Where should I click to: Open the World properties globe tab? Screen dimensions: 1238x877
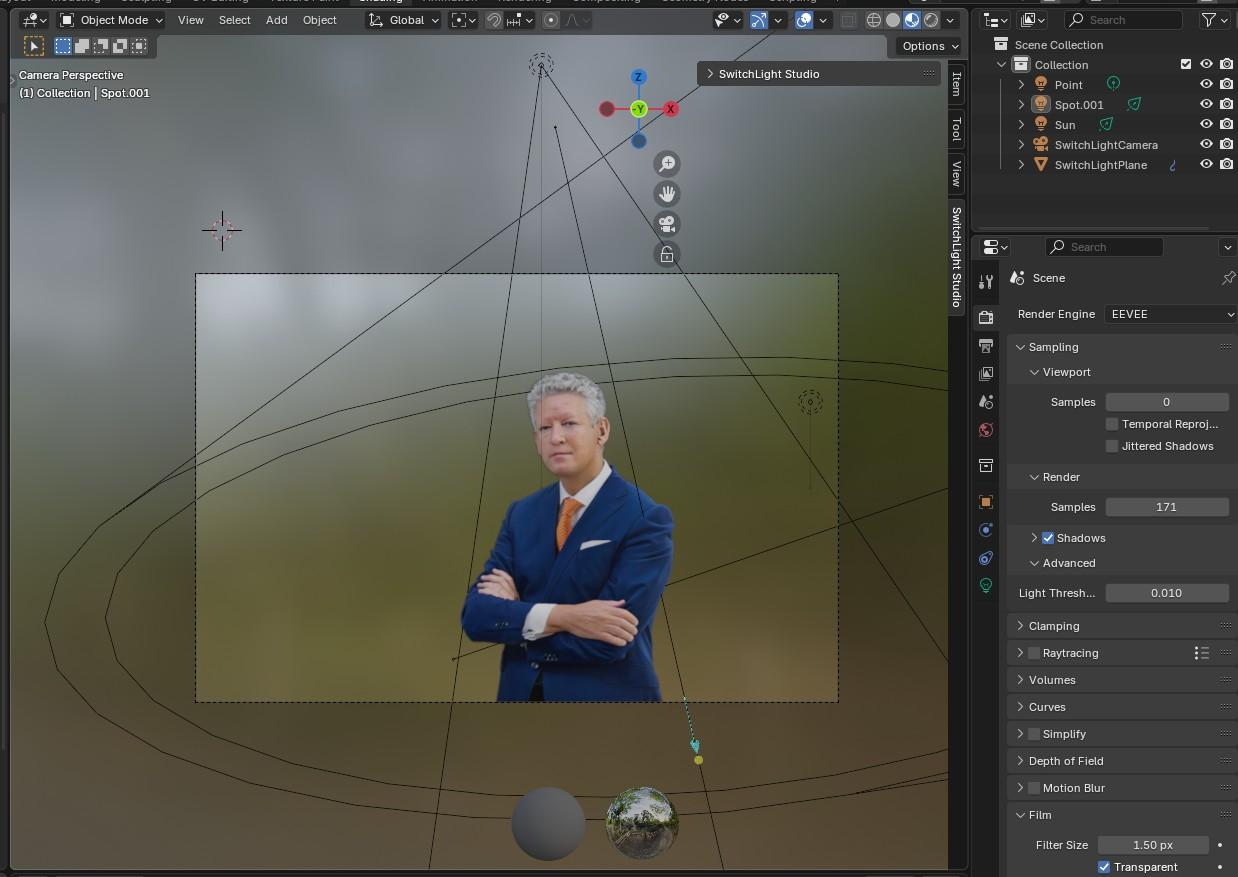[986, 430]
